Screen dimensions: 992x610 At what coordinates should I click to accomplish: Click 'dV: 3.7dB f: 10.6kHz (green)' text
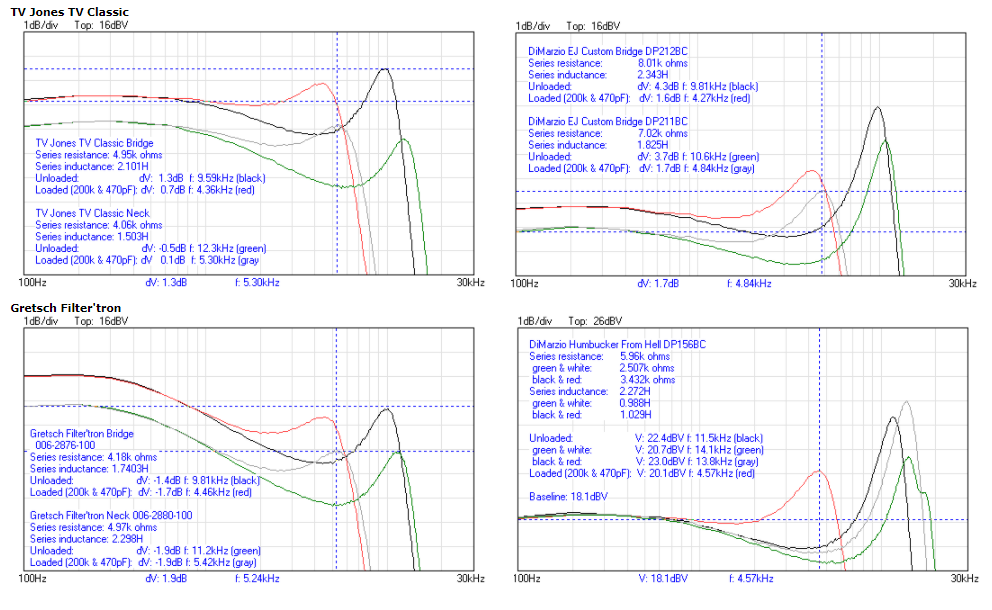698,157
